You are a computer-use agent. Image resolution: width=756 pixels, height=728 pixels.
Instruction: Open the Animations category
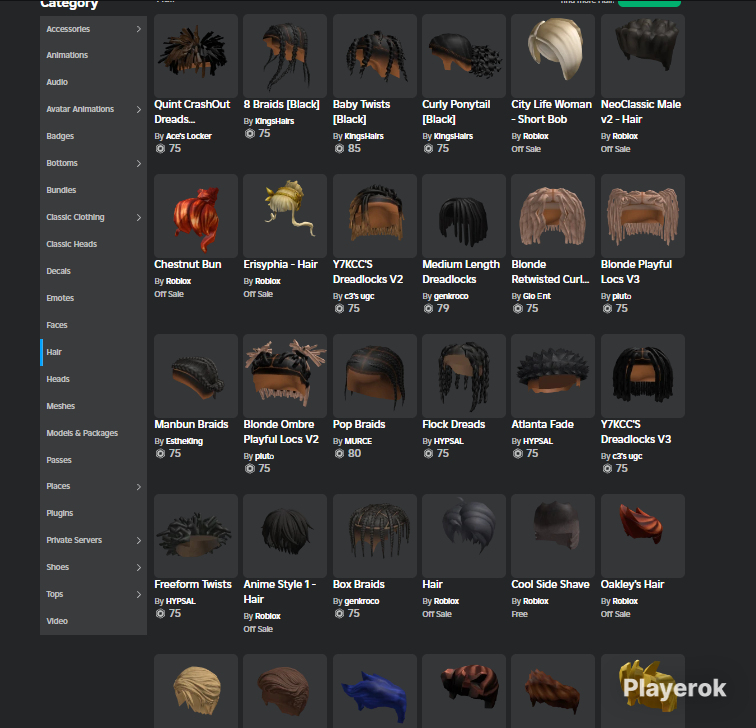click(x=67, y=55)
